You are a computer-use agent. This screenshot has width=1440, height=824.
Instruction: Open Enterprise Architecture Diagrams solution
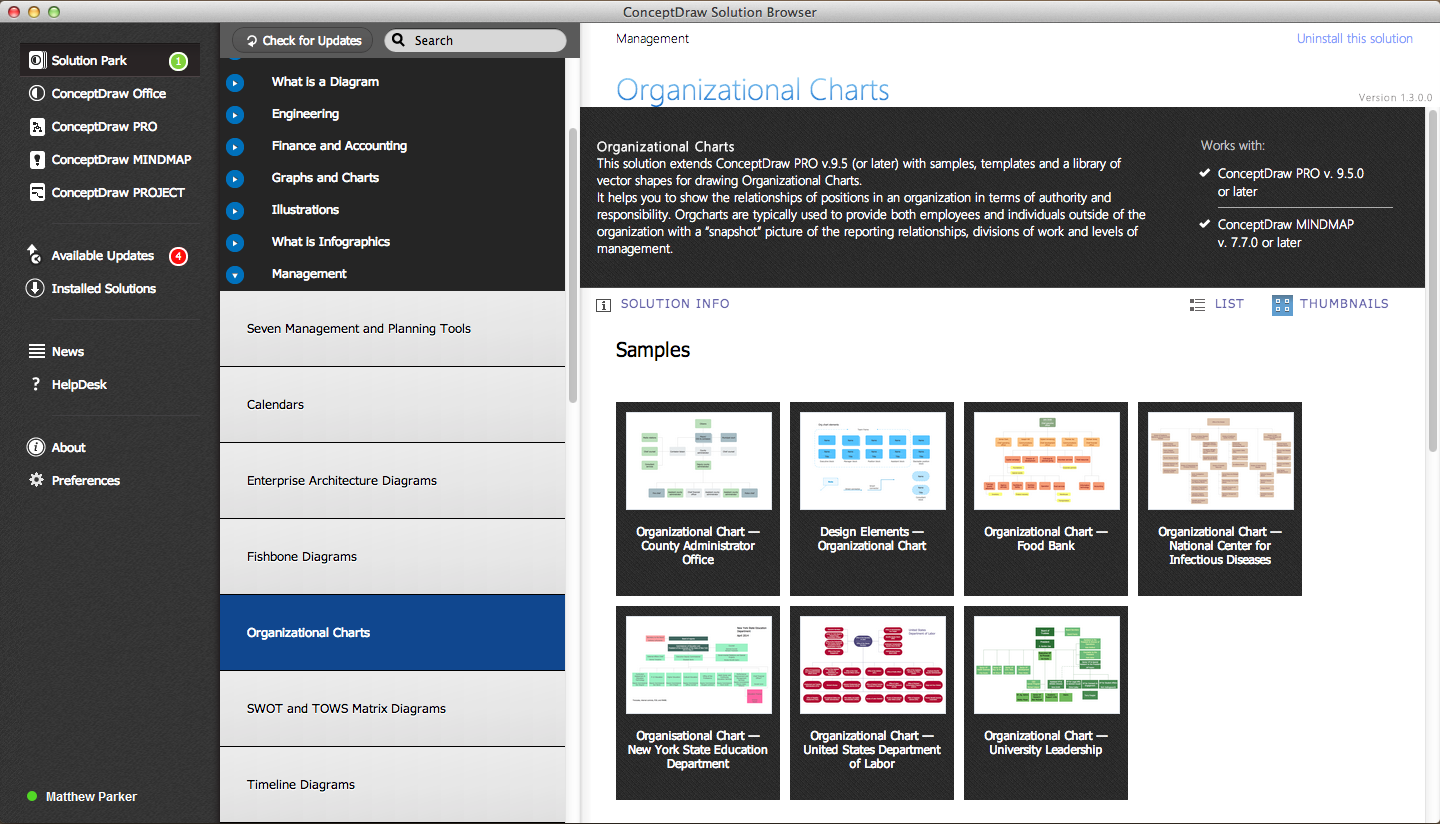(392, 481)
